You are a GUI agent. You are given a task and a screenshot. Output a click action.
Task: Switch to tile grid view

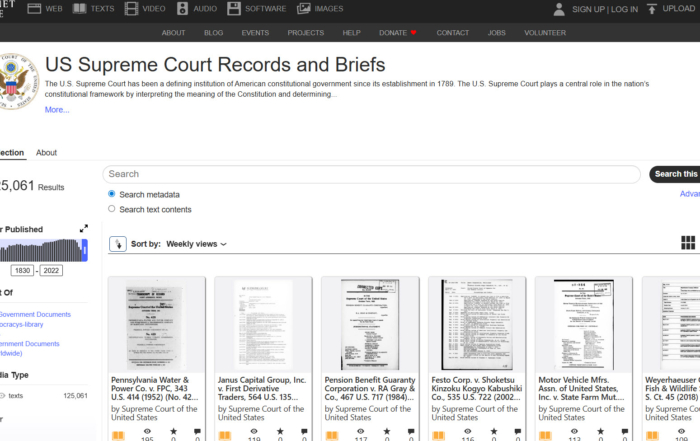(688, 243)
